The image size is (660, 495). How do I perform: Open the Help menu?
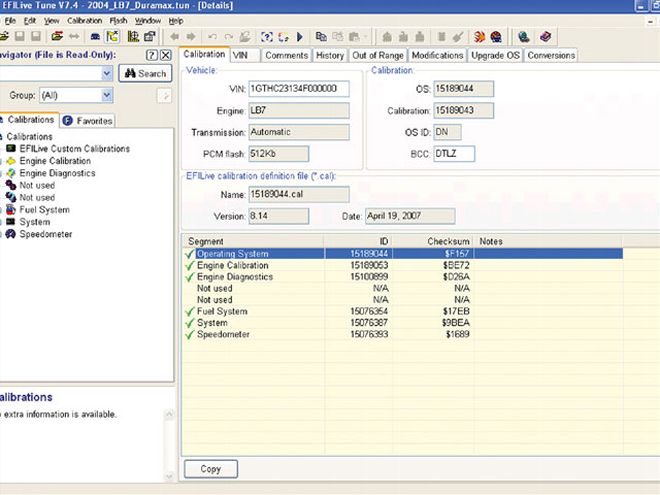click(176, 21)
